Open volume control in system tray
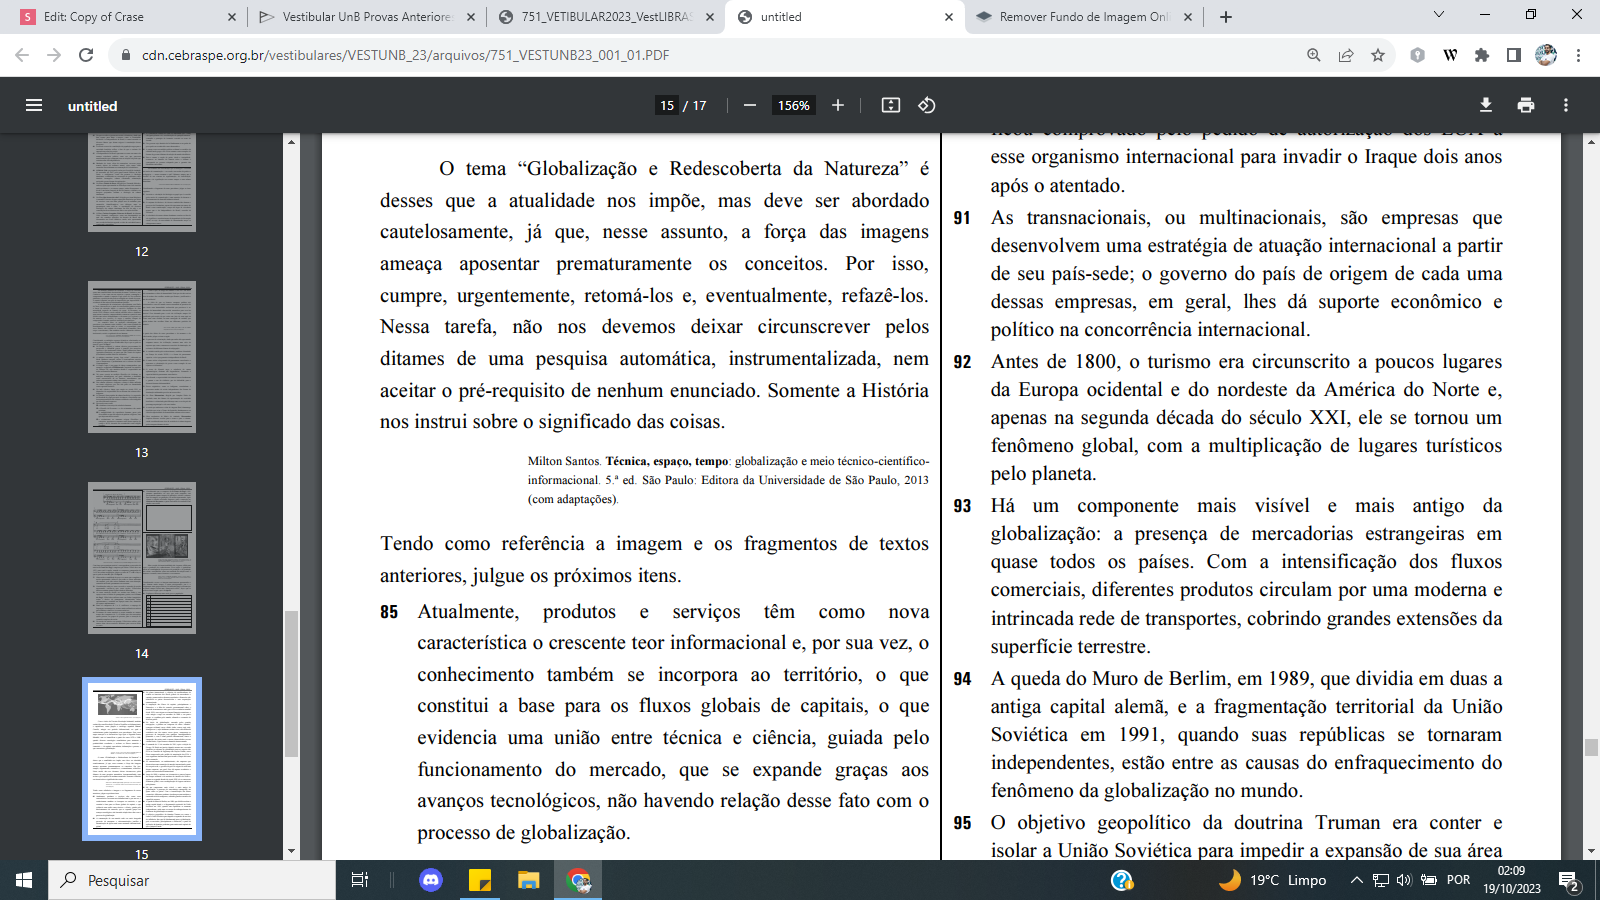 1404,880
